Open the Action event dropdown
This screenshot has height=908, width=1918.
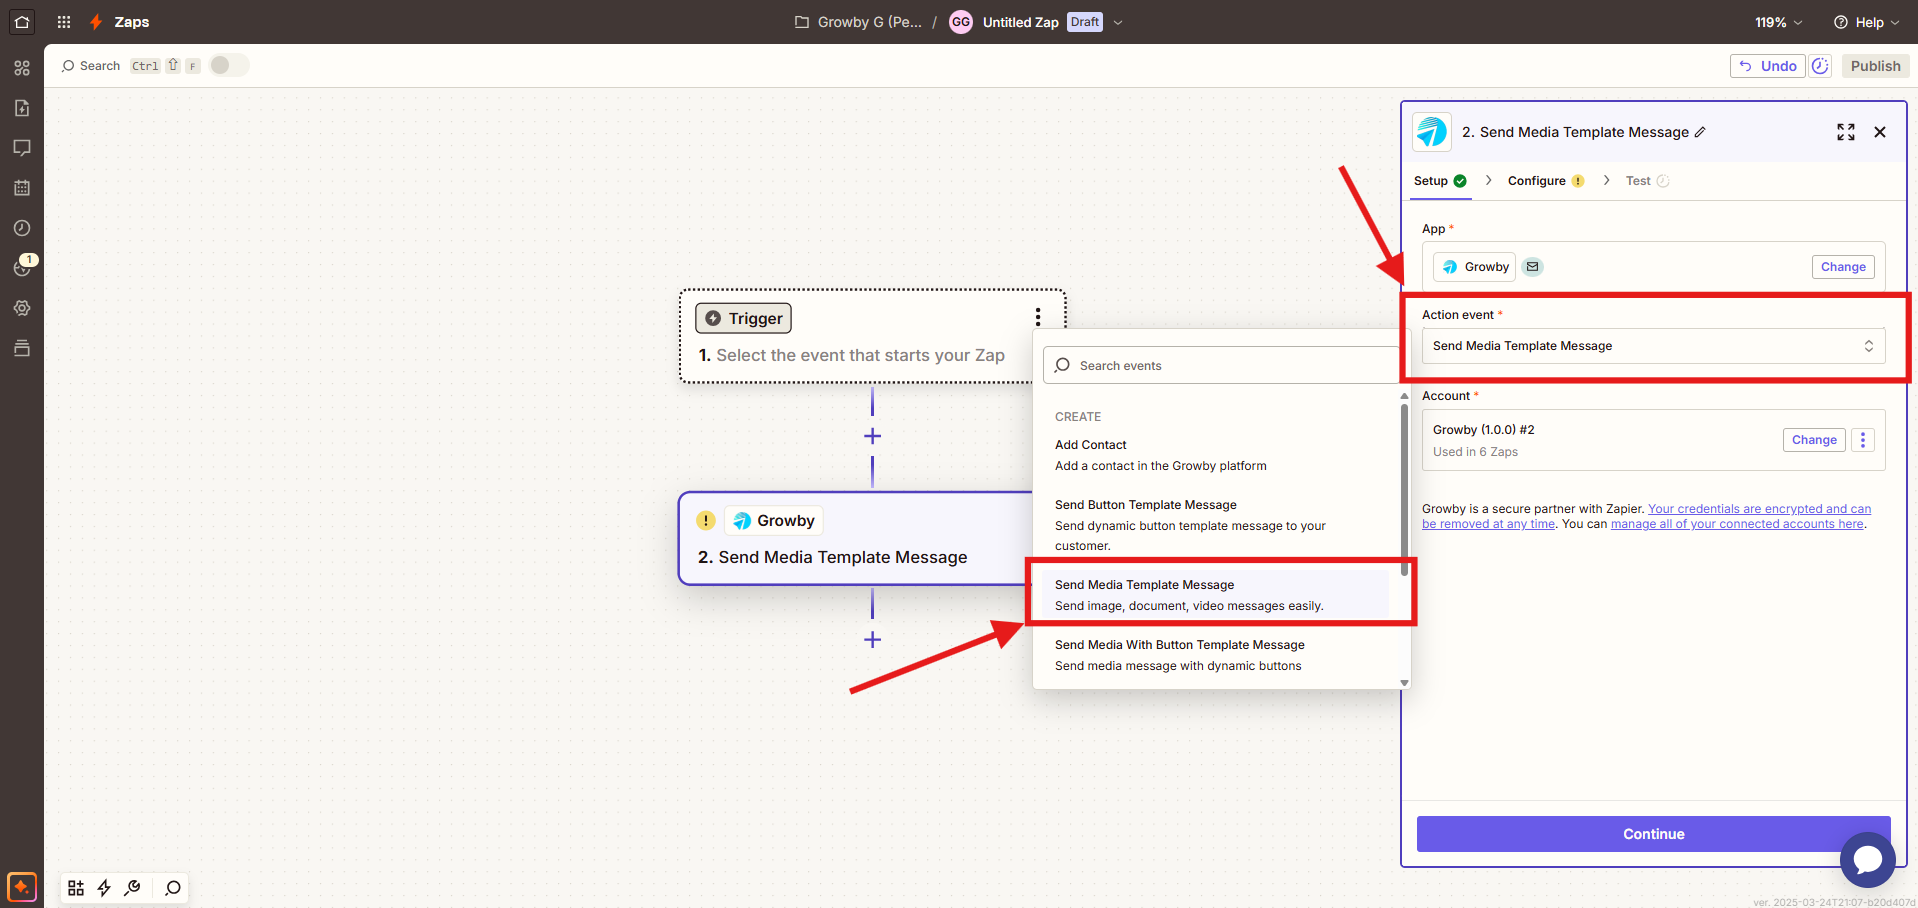click(x=1653, y=346)
